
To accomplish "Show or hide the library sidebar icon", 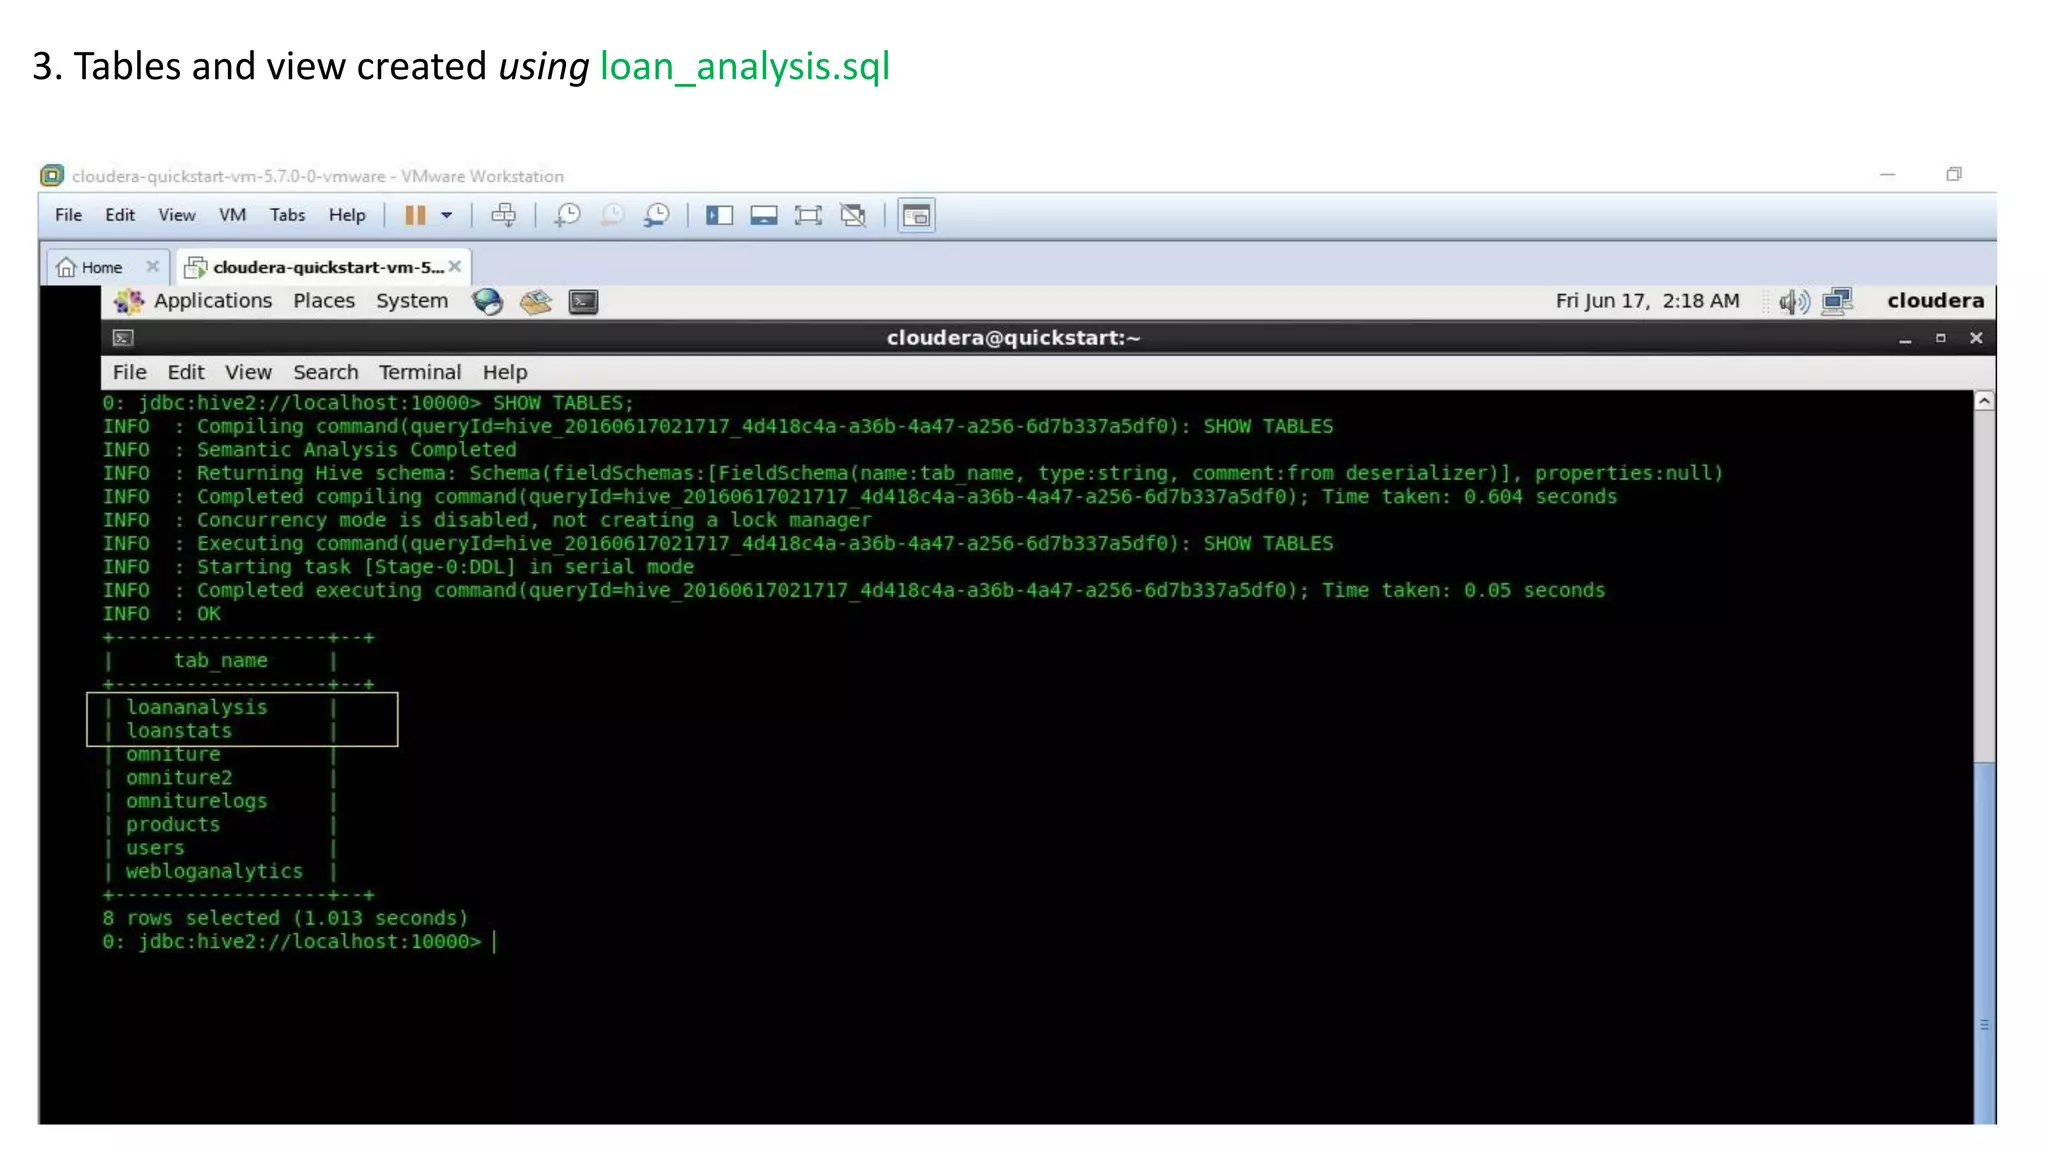I will click(x=719, y=215).
